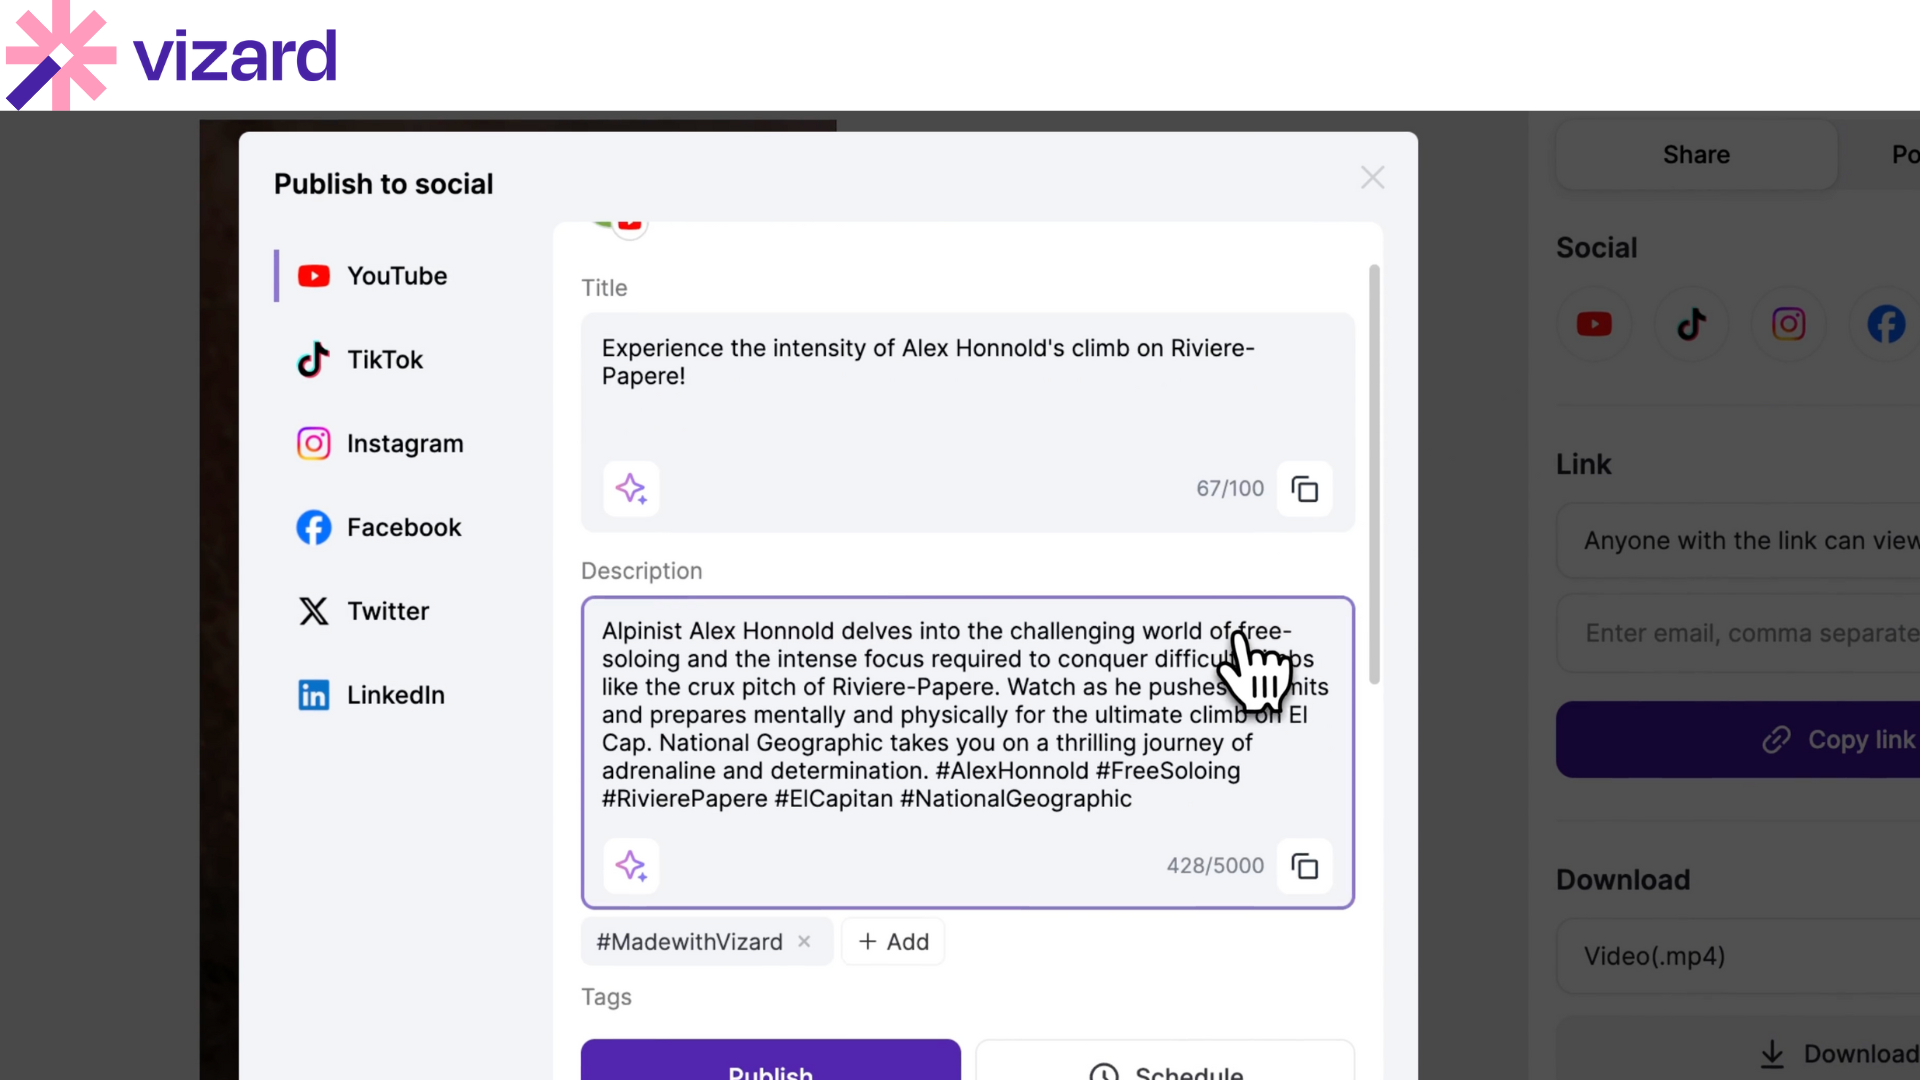Click the YouTube icon in Social section
1920x1080 pixels.
pyautogui.click(x=1593, y=323)
